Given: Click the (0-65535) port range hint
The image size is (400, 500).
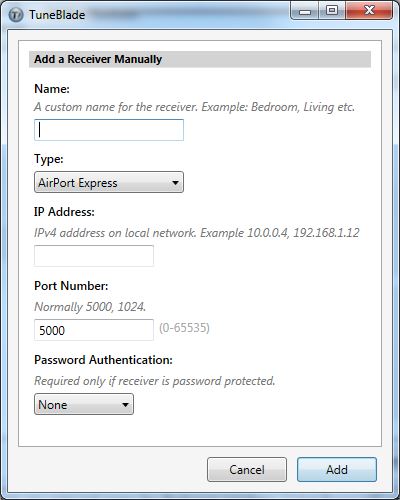Looking at the screenshot, I should point(184,328).
